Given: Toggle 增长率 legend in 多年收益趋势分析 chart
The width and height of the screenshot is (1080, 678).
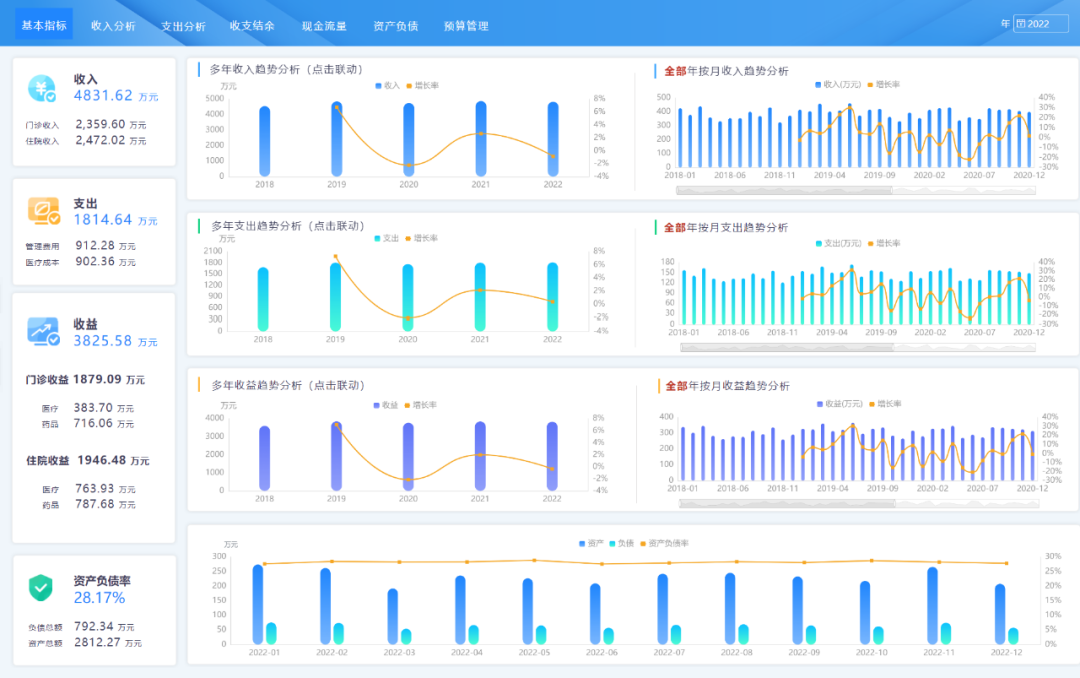Looking at the screenshot, I should pos(421,405).
